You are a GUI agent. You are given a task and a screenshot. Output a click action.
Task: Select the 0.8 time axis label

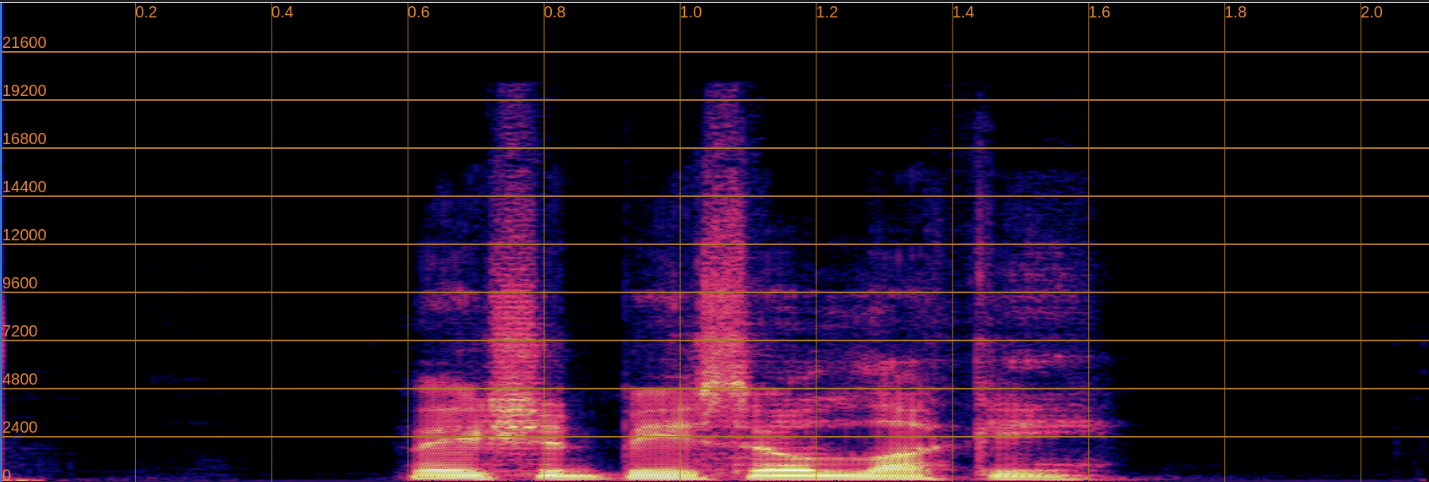tap(555, 13)
